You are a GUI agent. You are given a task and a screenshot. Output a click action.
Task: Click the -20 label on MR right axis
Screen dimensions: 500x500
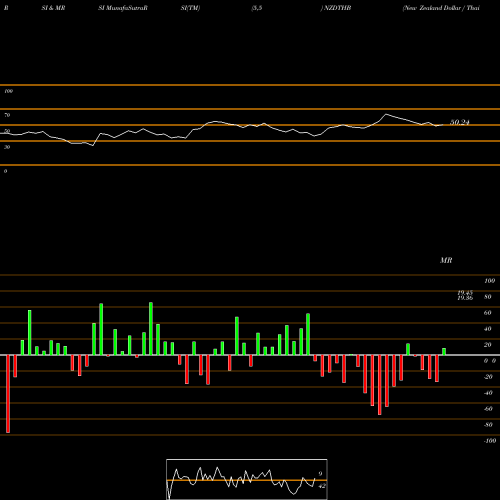[488, 377]
